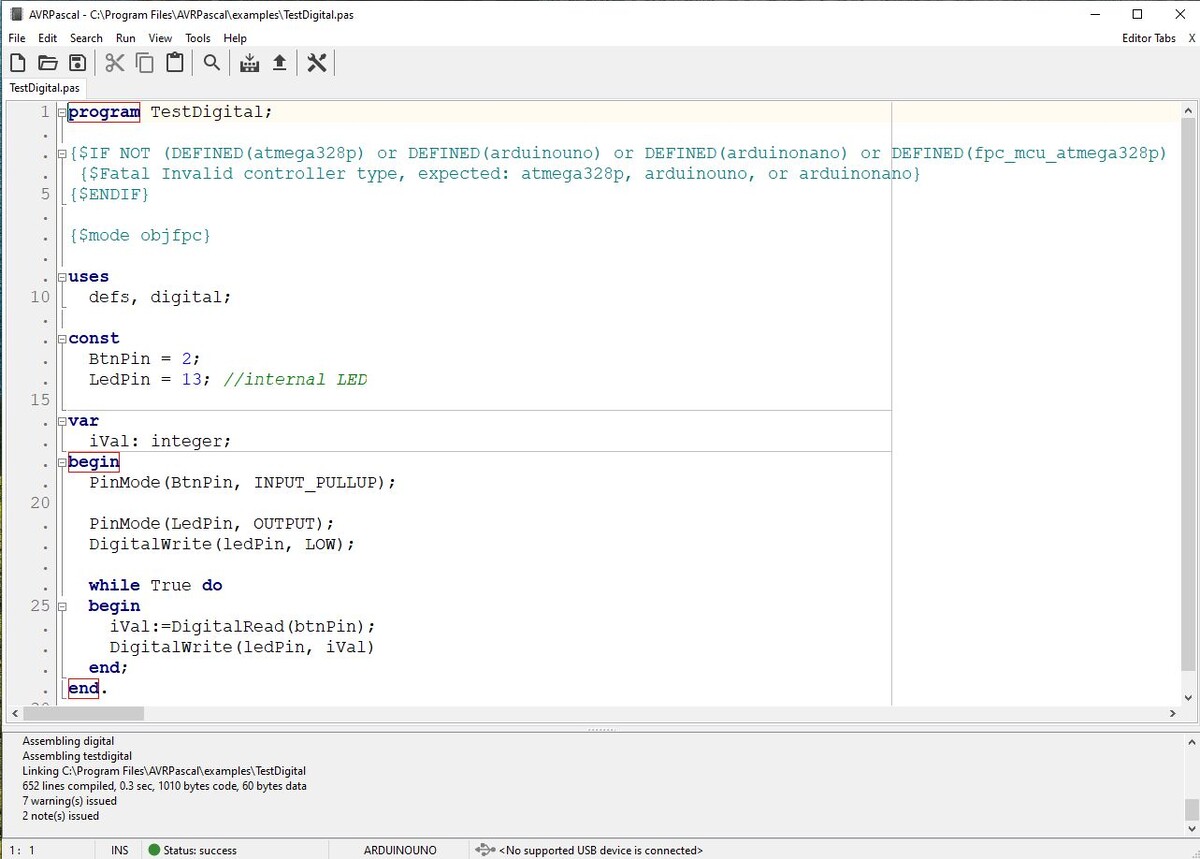Cut selection with the scissors icon

115,63
